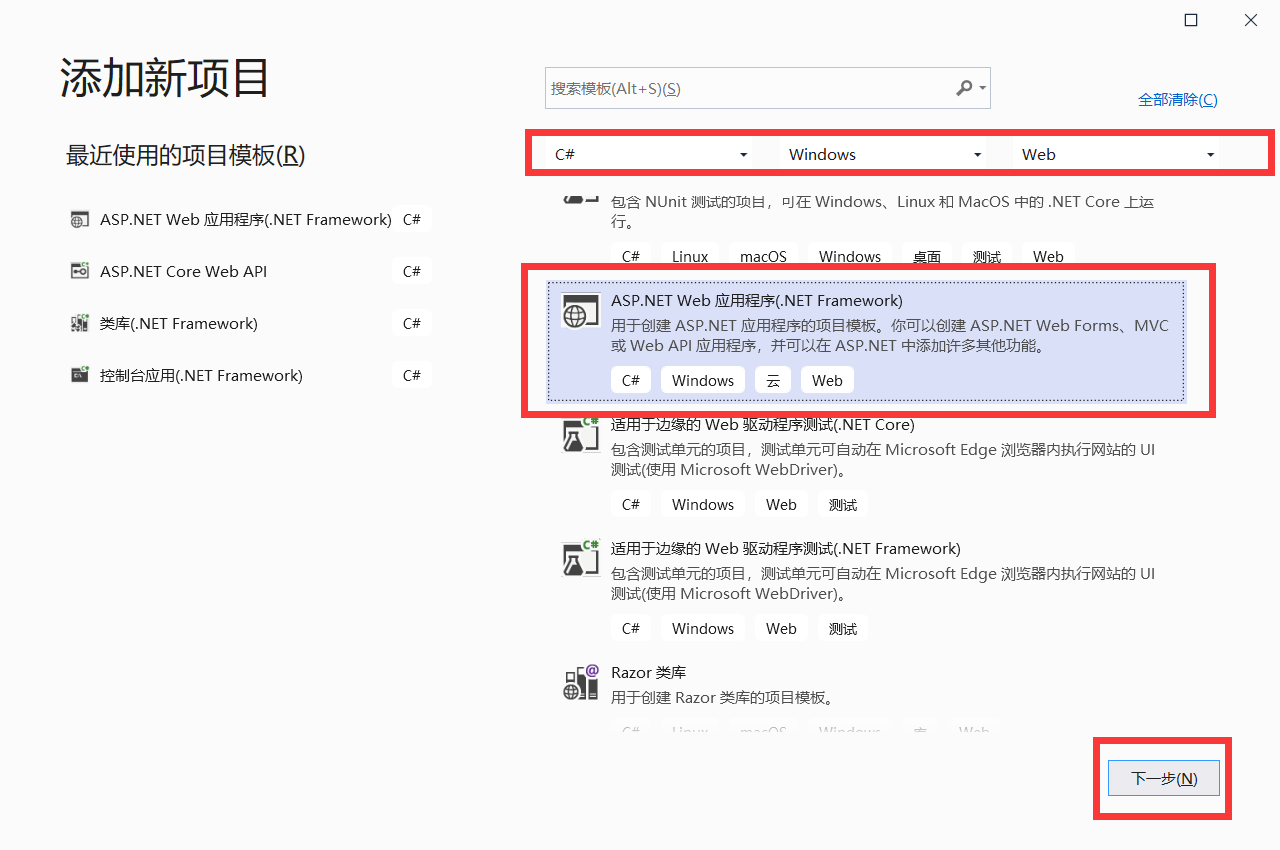Open the Web project type filter dropdown
Image resolution: width=1280 pixels, height=850 pixels.
coord(1118,155)
